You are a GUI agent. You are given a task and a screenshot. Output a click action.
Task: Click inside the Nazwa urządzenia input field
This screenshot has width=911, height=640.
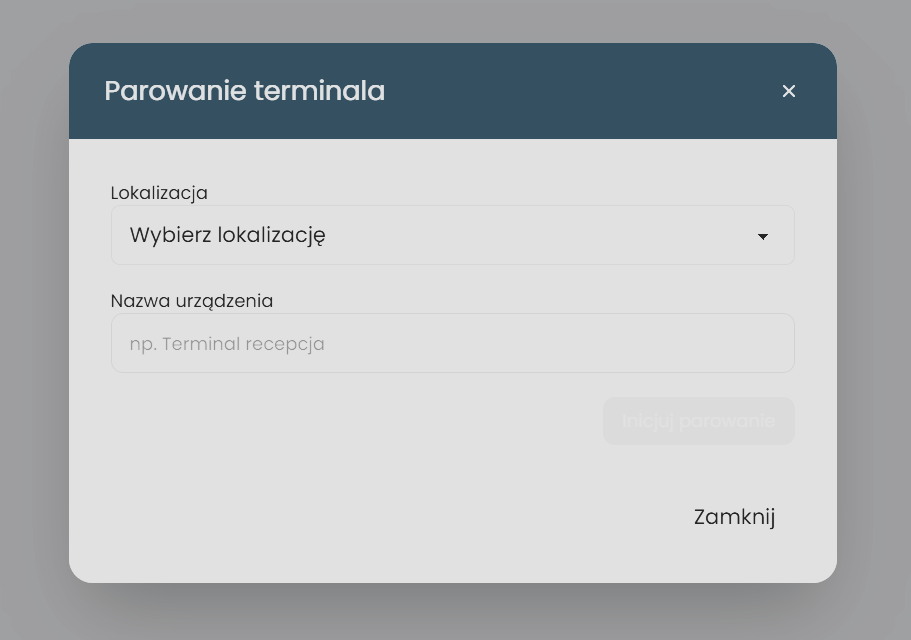(x=452, y=343)
